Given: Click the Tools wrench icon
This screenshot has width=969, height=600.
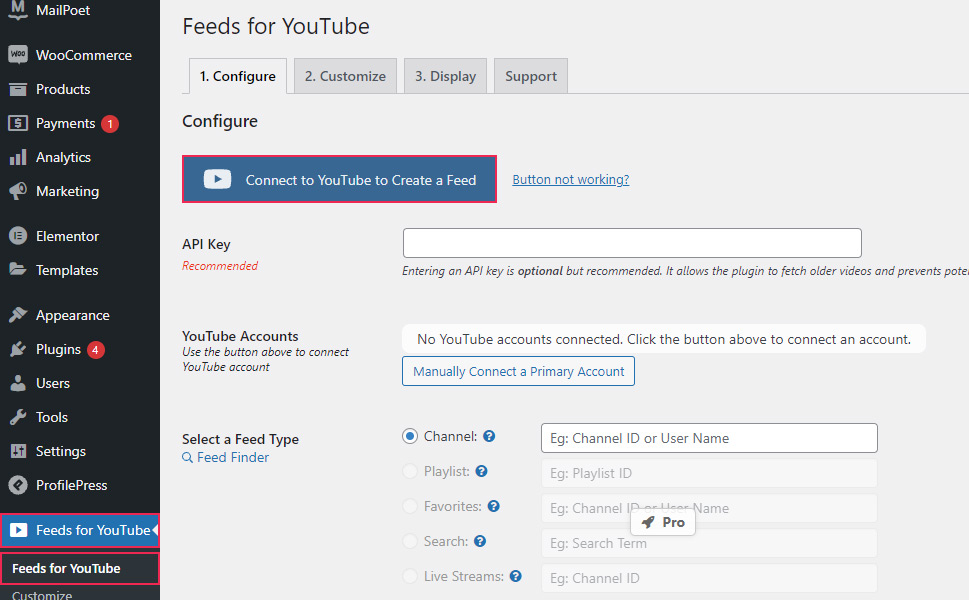Looking at the screenshot, I should click(x=18, y=417).
